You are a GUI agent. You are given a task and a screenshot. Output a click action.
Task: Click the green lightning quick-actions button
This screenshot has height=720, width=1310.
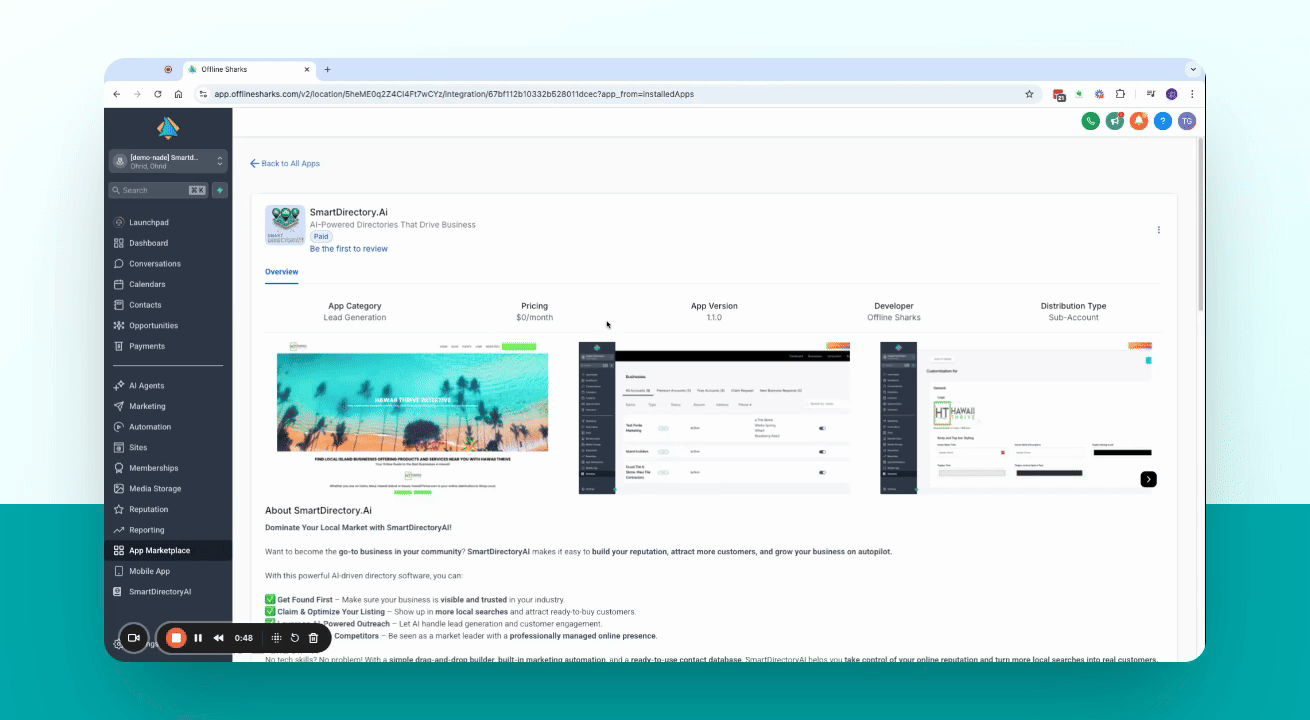(x=220, y=190)
